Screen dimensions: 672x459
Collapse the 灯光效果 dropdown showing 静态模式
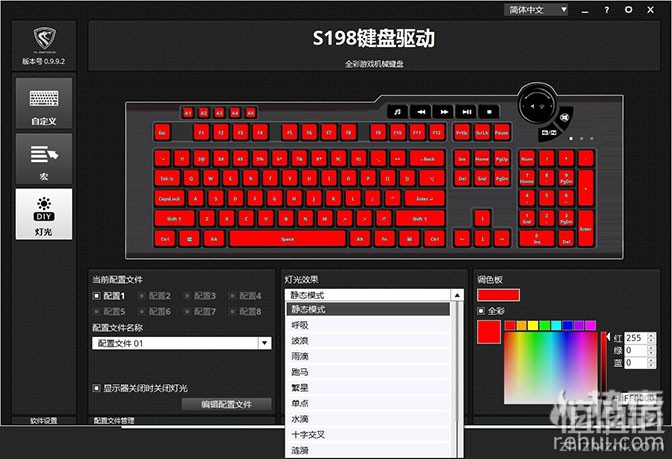[457, 295]
